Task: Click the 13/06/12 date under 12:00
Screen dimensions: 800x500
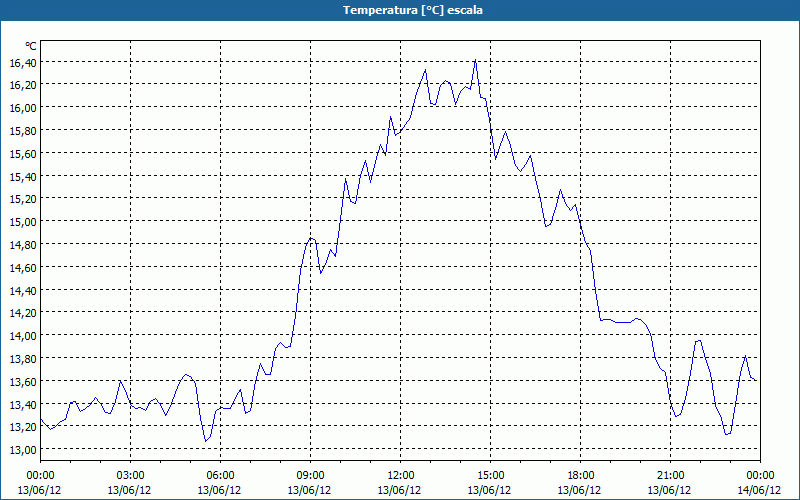Action: tap(399, 490)
